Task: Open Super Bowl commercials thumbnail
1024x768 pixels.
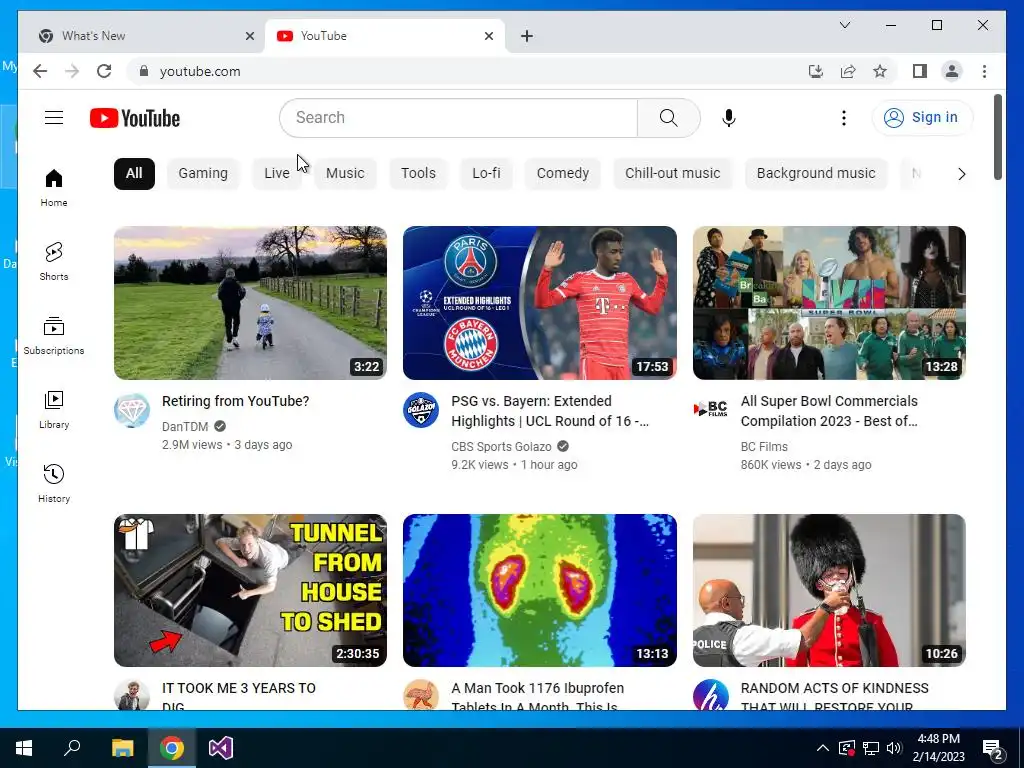Action: [x=829, y=302]
